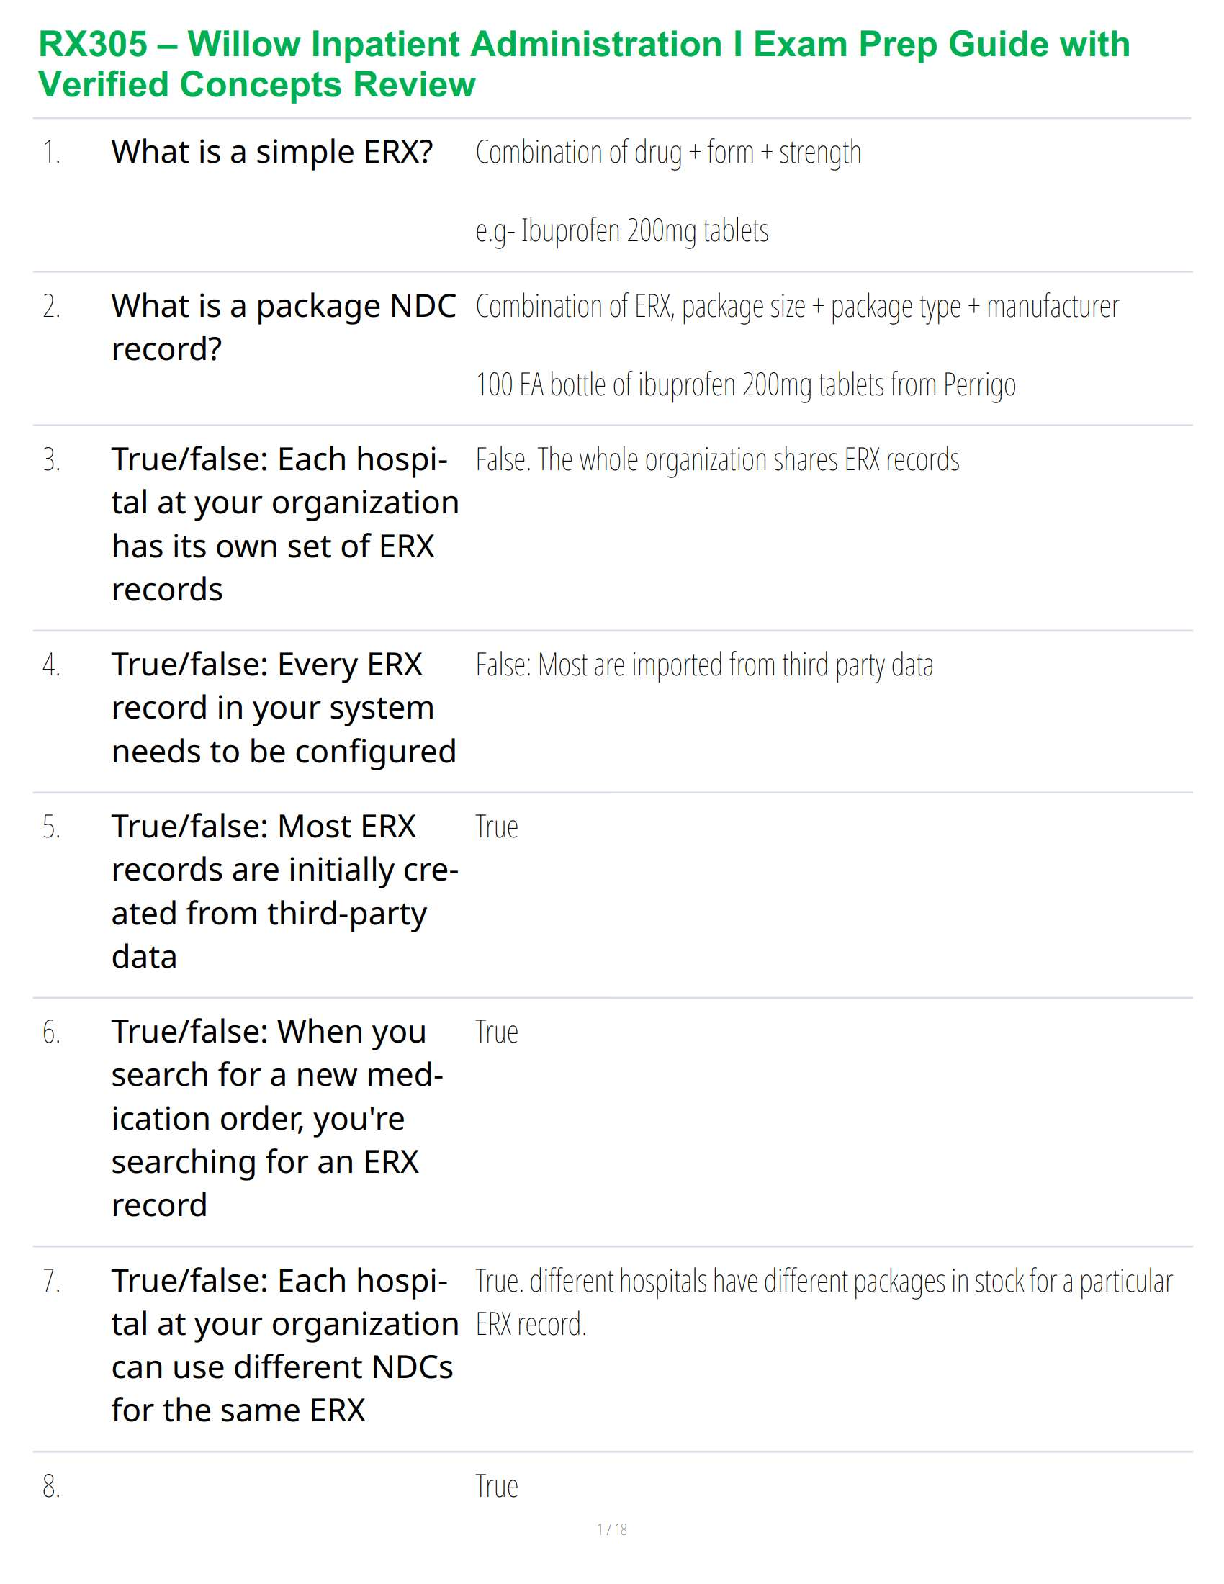Click question about hospitals using different NDCs
This screenshot has width=1224, height=1584.
[x=284, y=1345]
